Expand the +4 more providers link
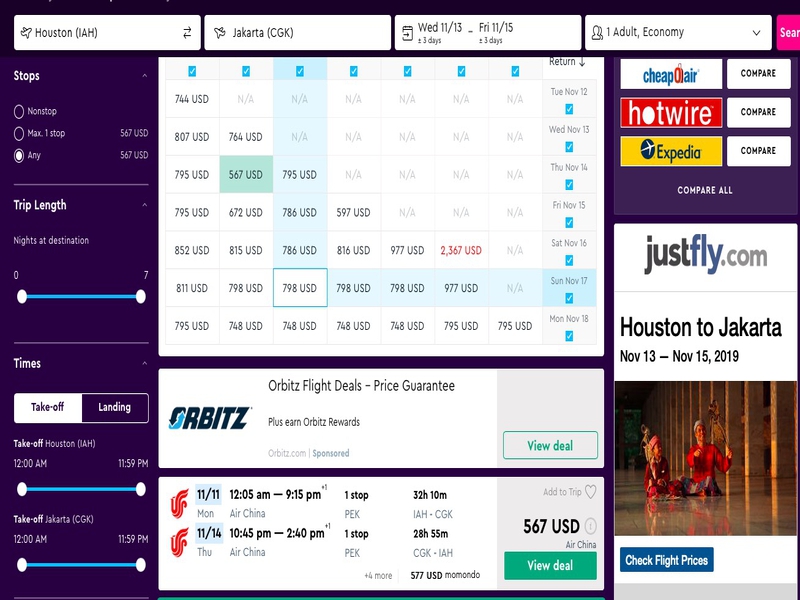Image resolution: width=800 pixels, height=600 pixels. (x=378, y=576)
